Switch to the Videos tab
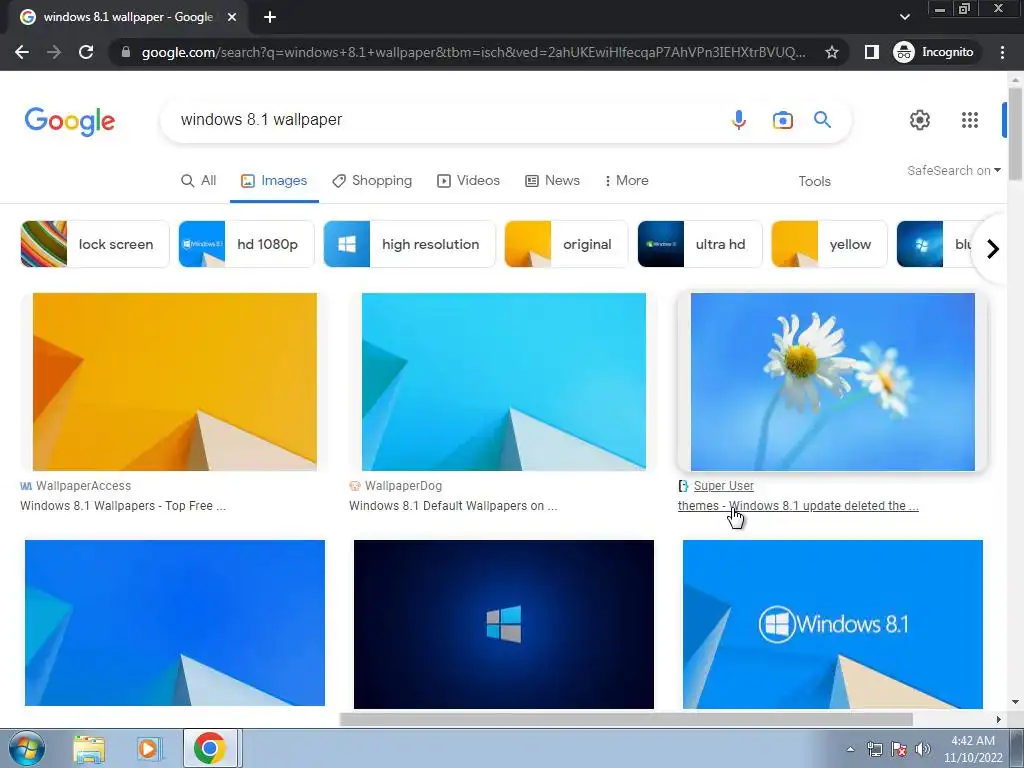Viewport: 1024px width, 768px height. coord(468,181)
